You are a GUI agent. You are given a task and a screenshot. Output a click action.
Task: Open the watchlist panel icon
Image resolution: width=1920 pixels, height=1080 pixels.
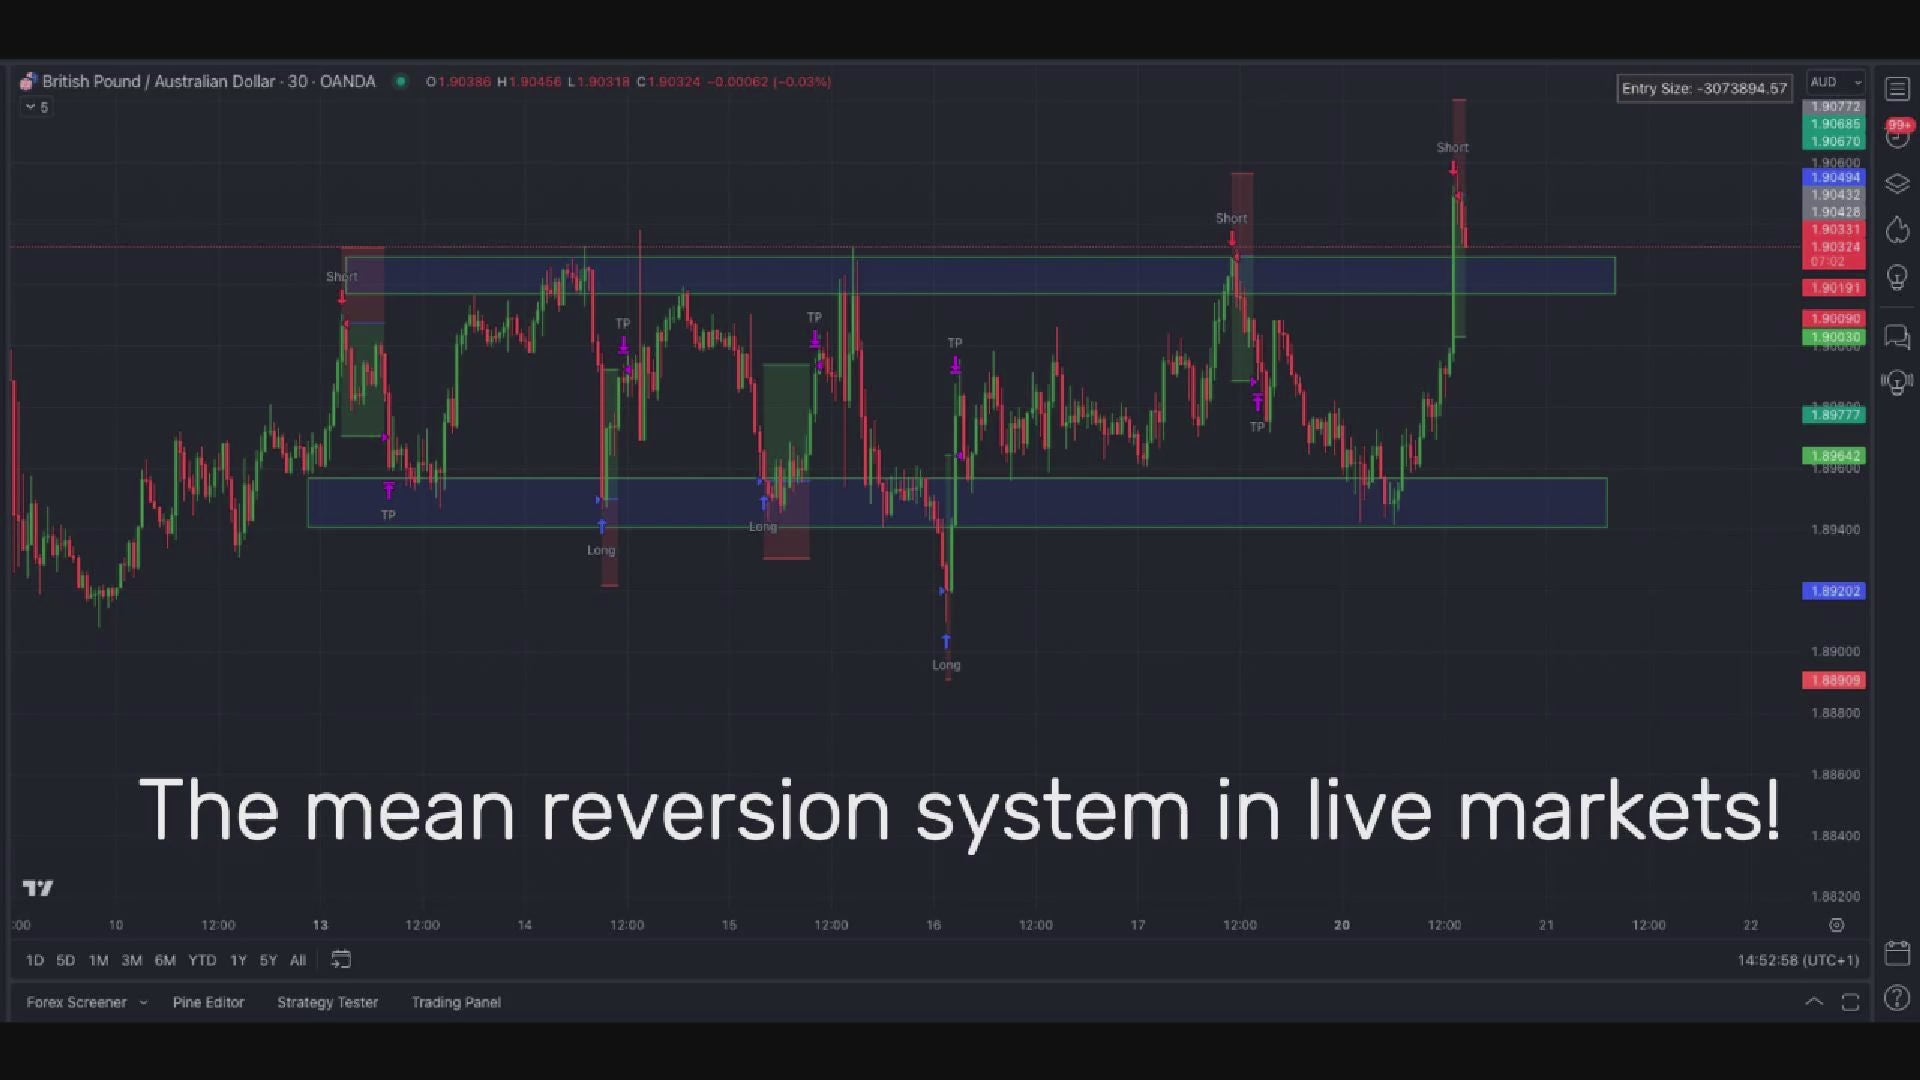click(x=1897, y=89)
